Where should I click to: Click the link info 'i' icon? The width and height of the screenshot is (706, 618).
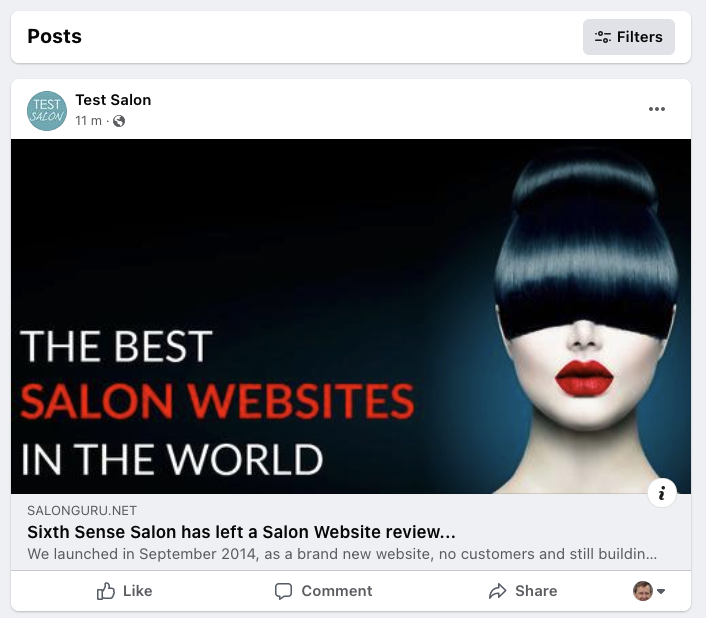662,493
